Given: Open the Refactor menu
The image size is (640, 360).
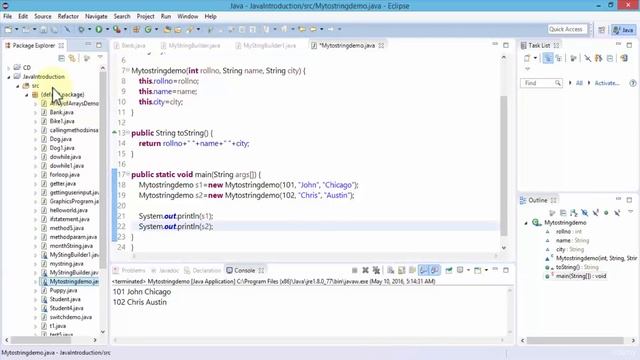Looking at the screenshot, I should tap(68, 16).
